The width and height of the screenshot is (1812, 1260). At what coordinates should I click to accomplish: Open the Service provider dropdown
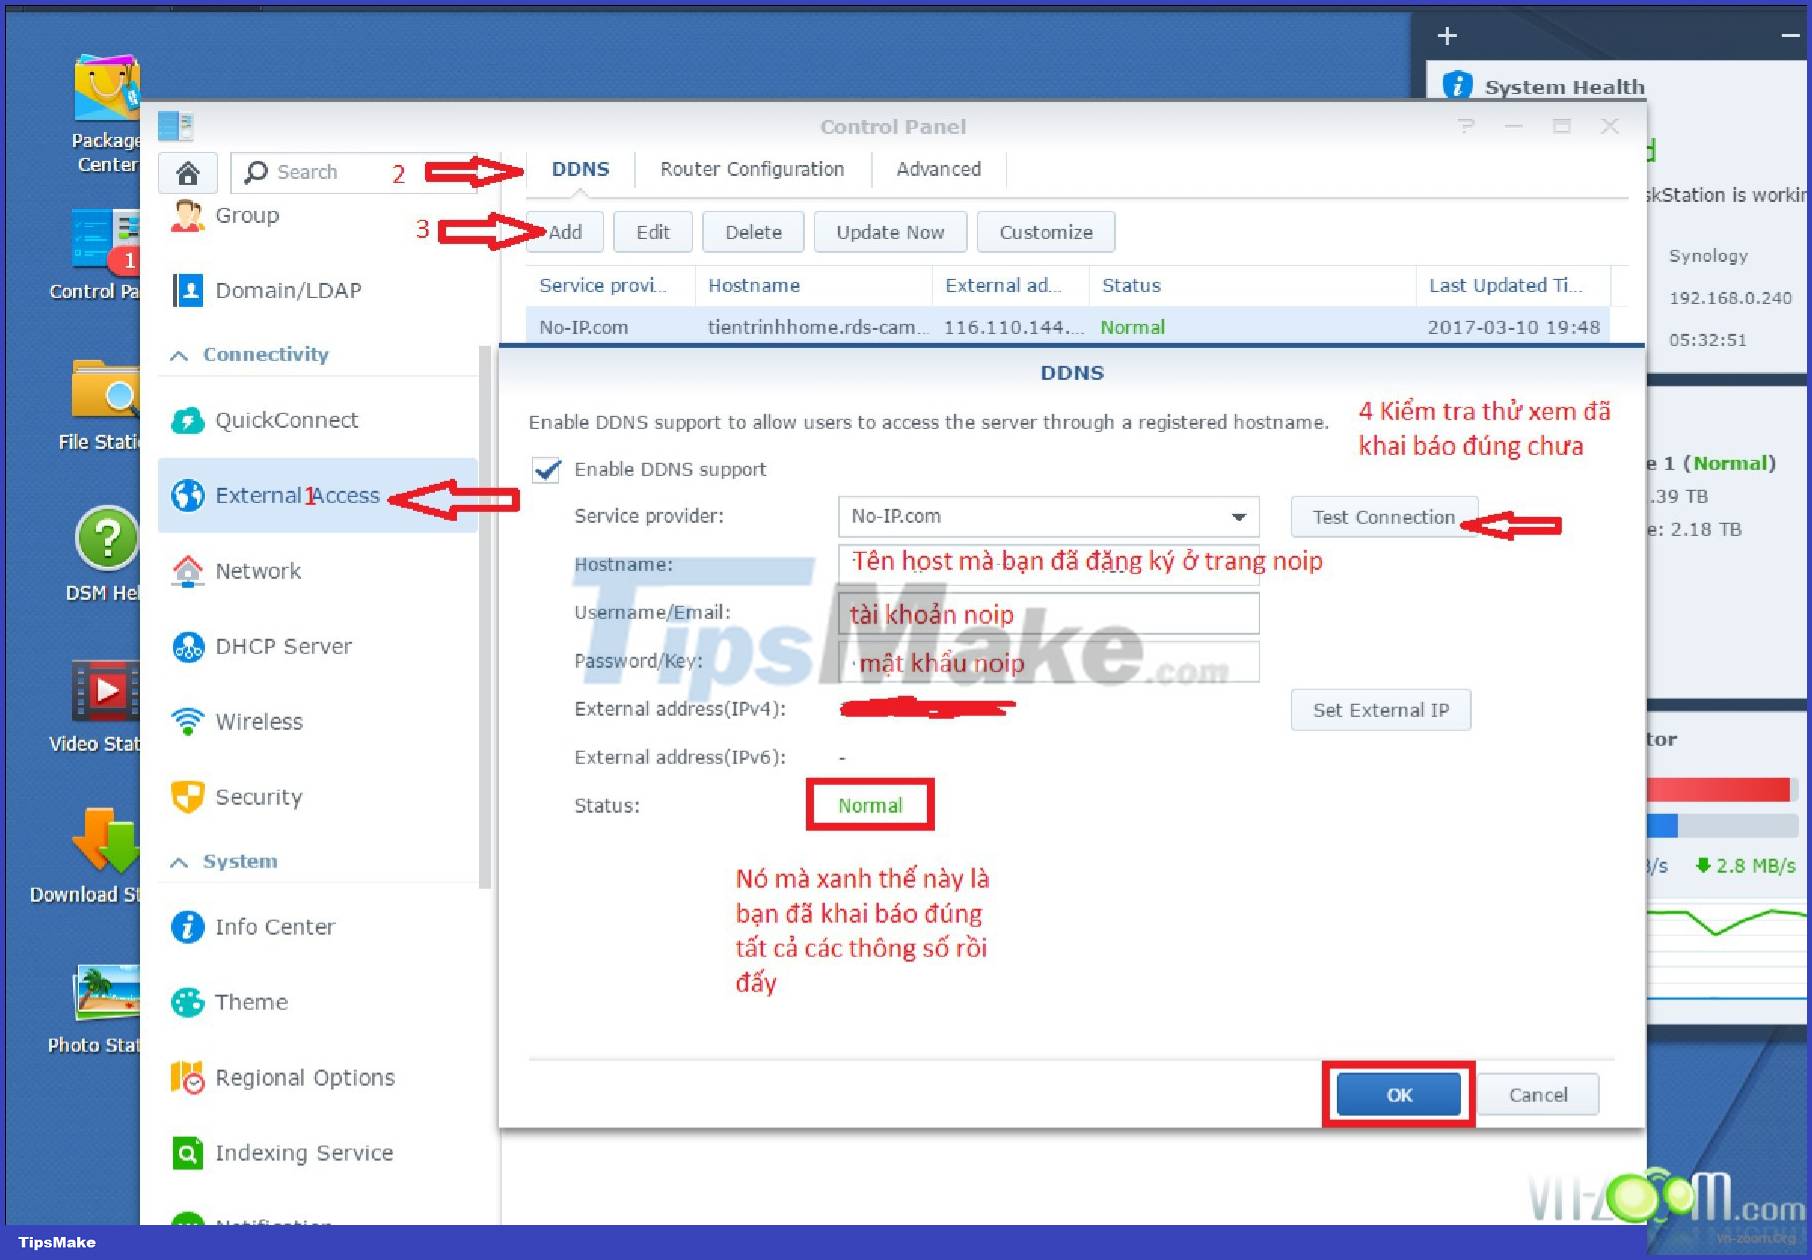(x=1238, y=517)
